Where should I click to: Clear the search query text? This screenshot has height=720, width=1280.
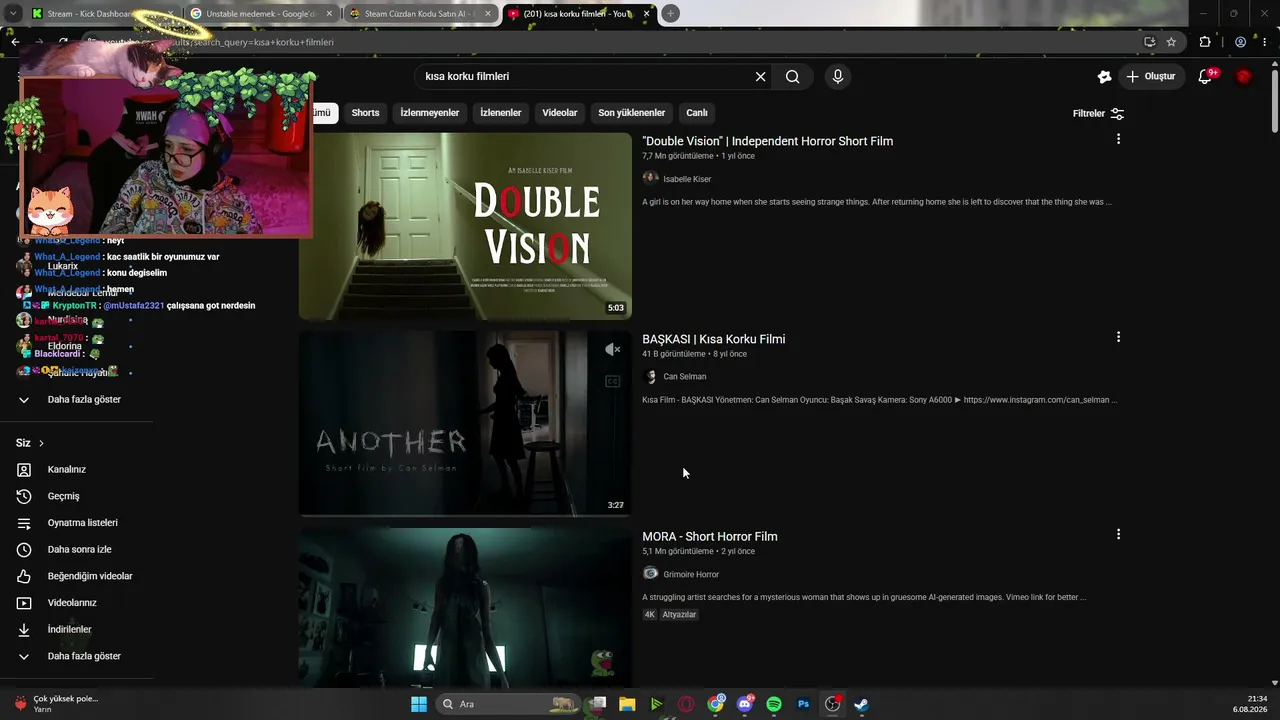[x=760, y=77]
